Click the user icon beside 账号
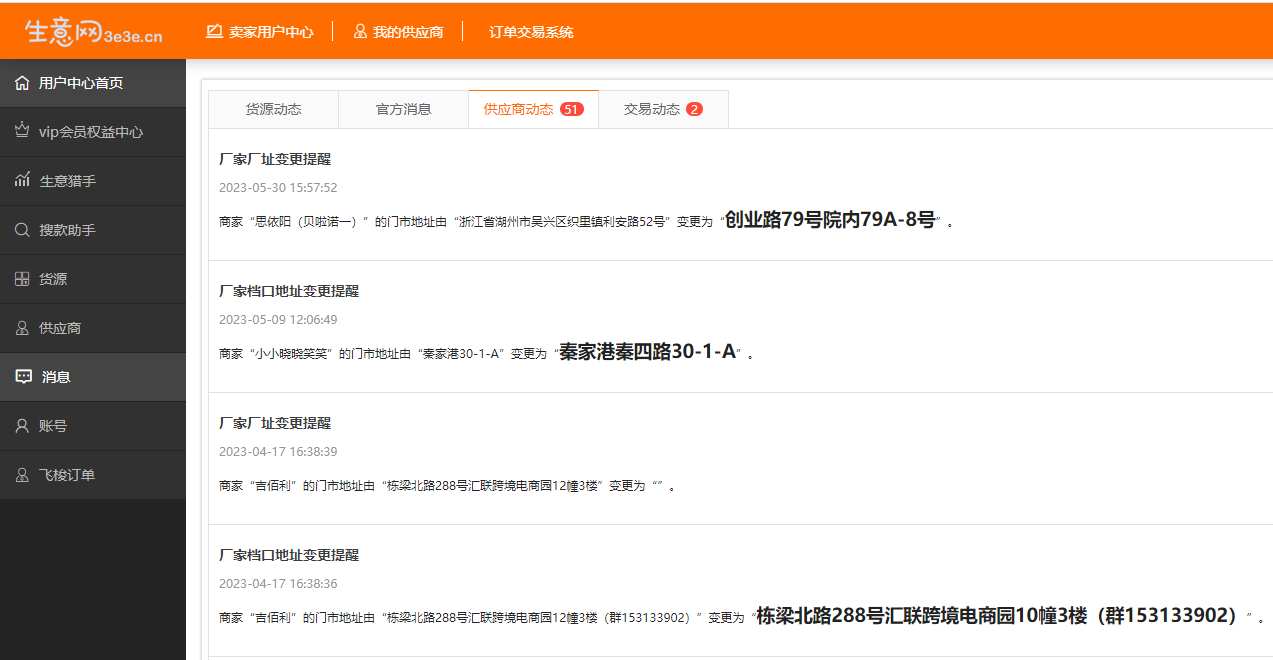This screenshot has height=660, width=1273. coord(22,426)
